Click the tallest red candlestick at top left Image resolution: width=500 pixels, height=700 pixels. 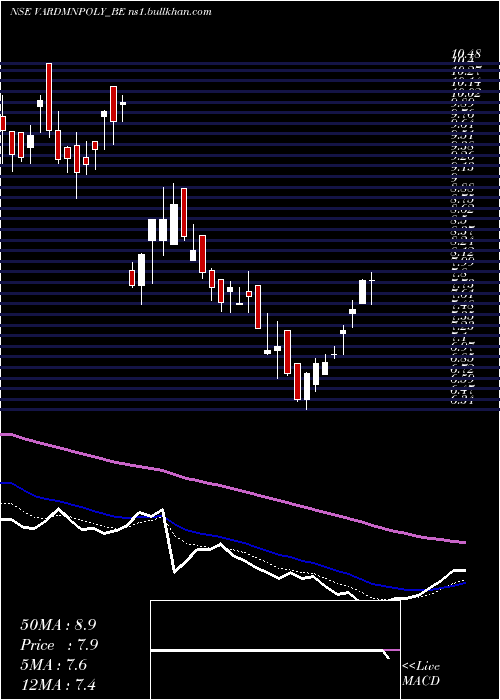pos(49,97)
